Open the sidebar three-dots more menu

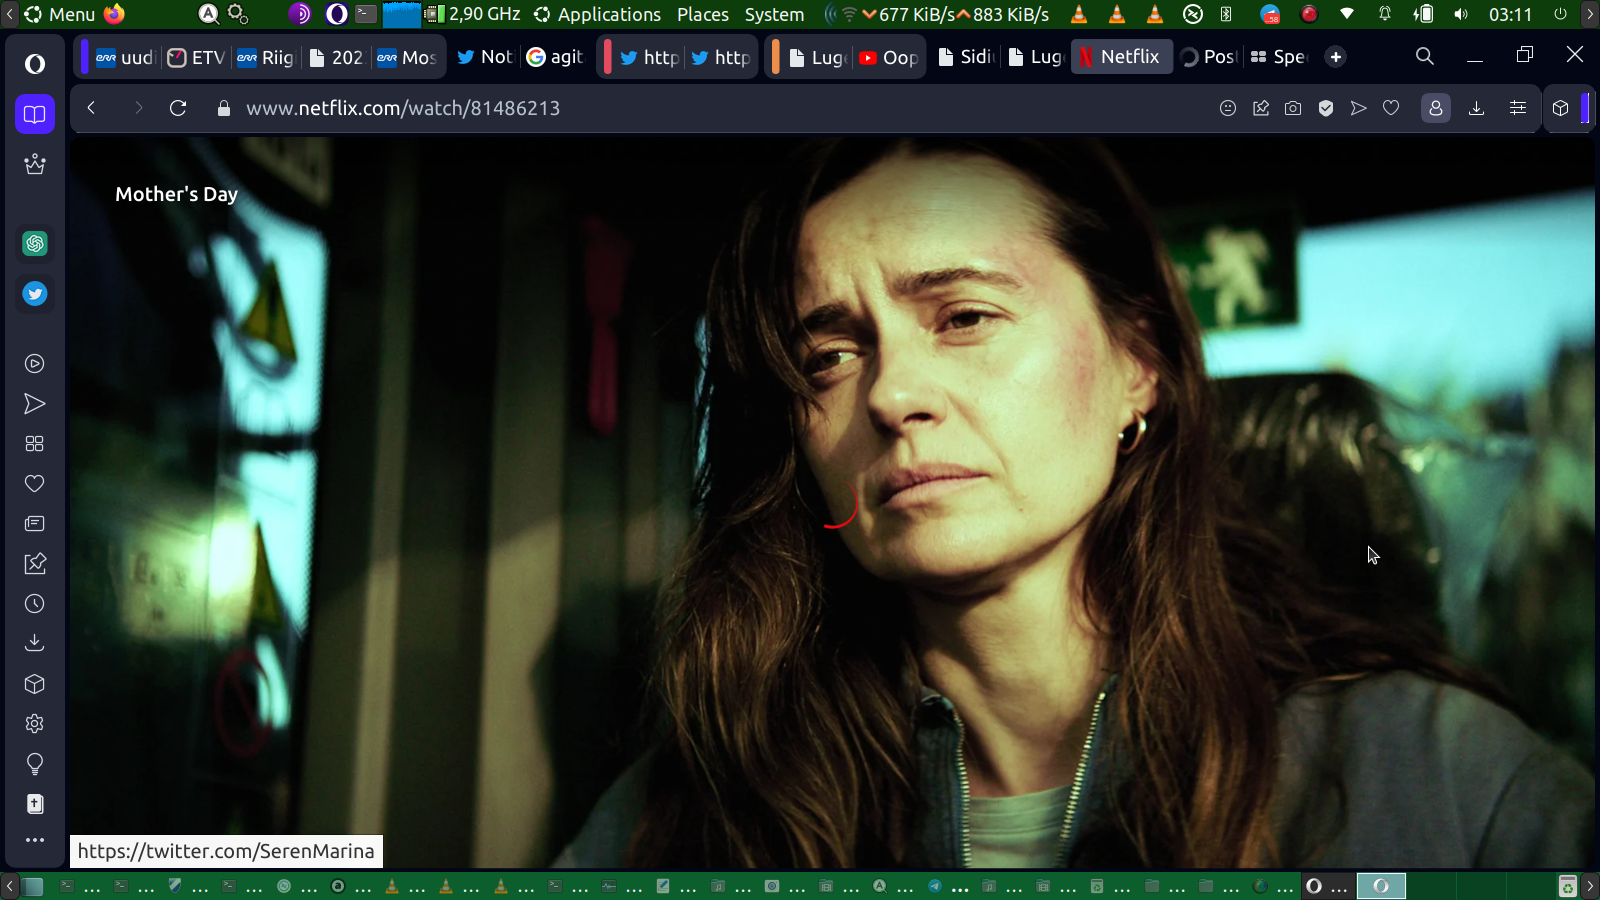[35, 840]
